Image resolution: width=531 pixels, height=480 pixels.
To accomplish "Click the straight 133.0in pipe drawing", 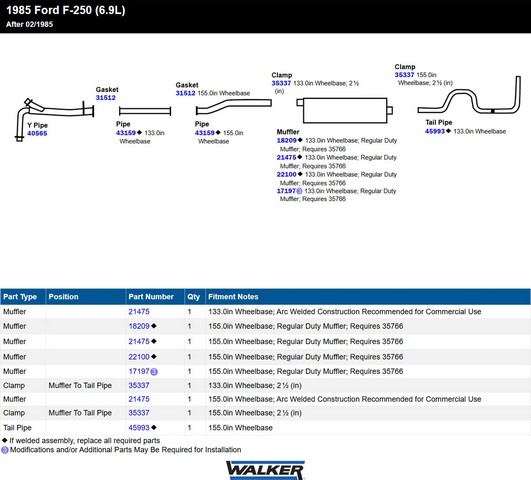I will coord(145,111).
